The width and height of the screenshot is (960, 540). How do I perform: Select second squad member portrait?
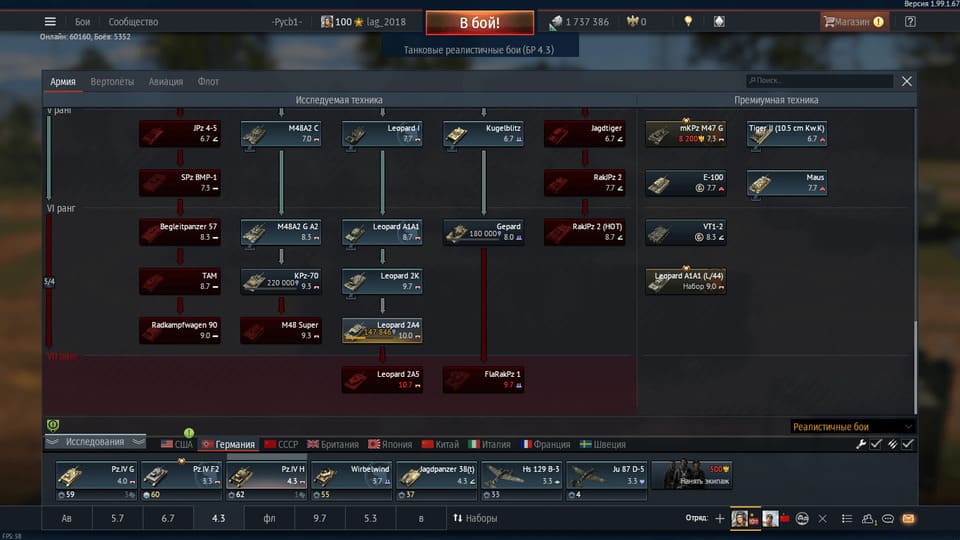tap(770, 518)
